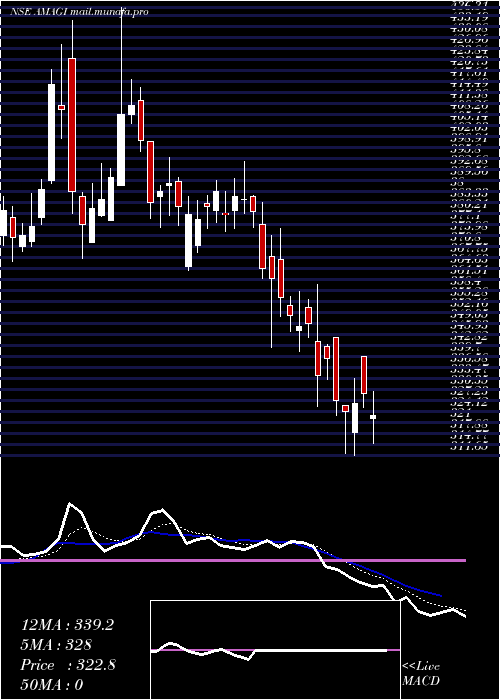Select the latest rightmost candlestick on the chart
This screenshot has height=700, width=500.
(373, 417)
